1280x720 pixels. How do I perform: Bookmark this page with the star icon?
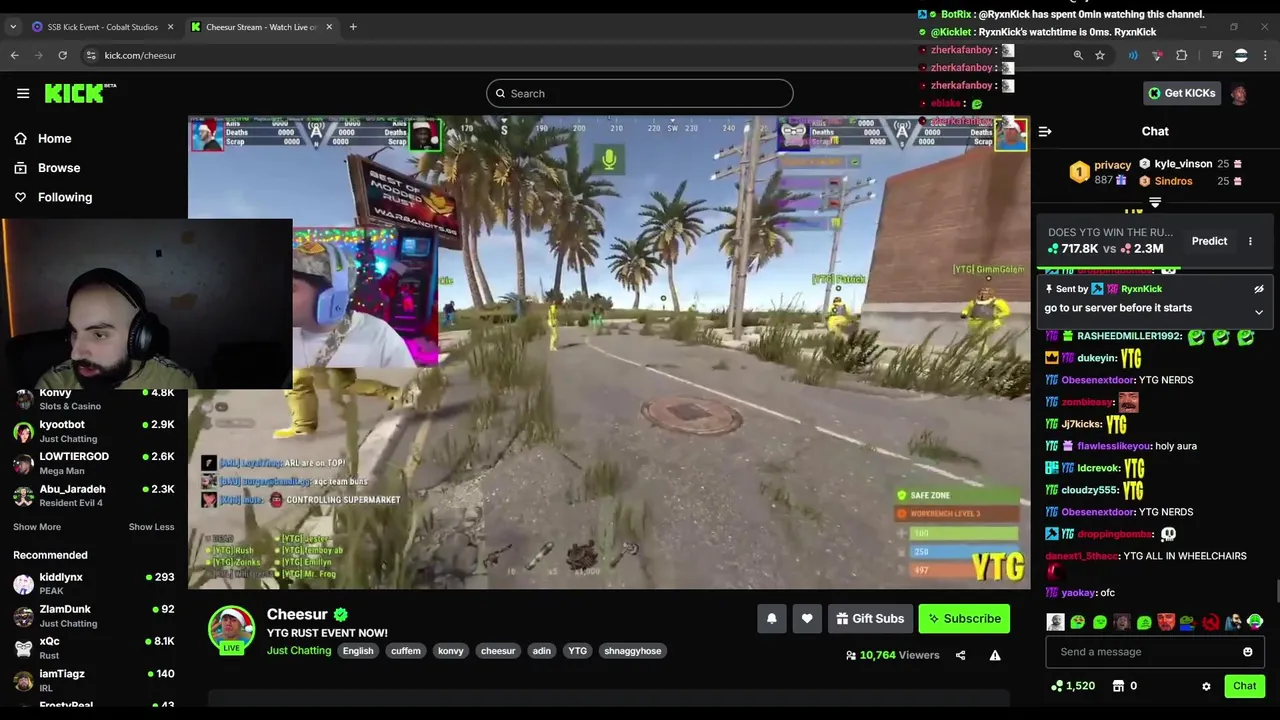pos(1100,55)
